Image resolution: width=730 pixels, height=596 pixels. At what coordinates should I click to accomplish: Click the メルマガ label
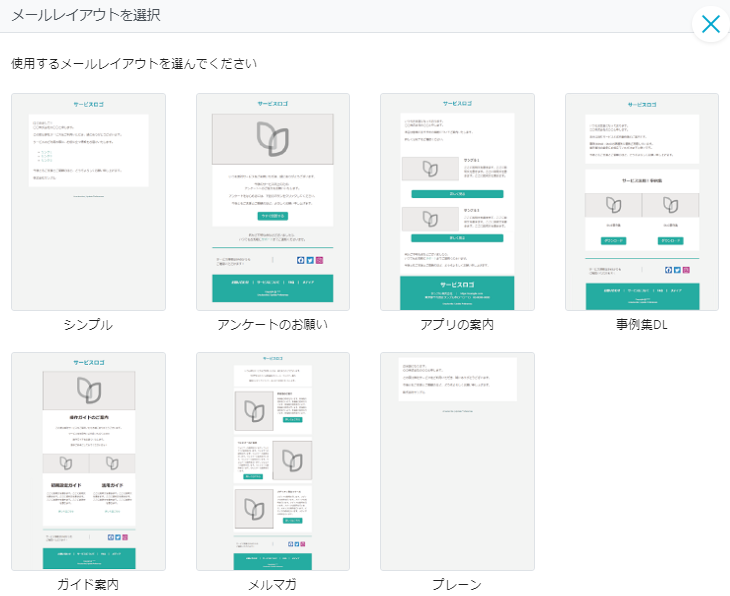tap(273, 584)
